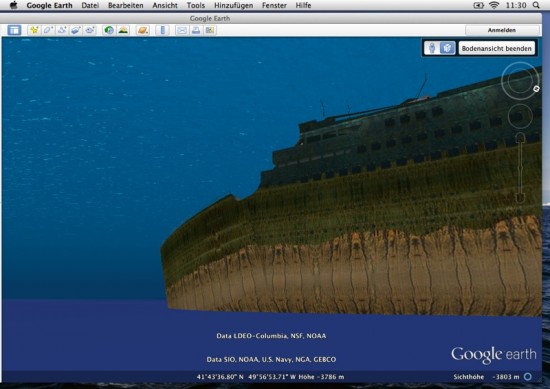
Task: Click the zoom slider on the right
Action: click(x=520, y=168)
